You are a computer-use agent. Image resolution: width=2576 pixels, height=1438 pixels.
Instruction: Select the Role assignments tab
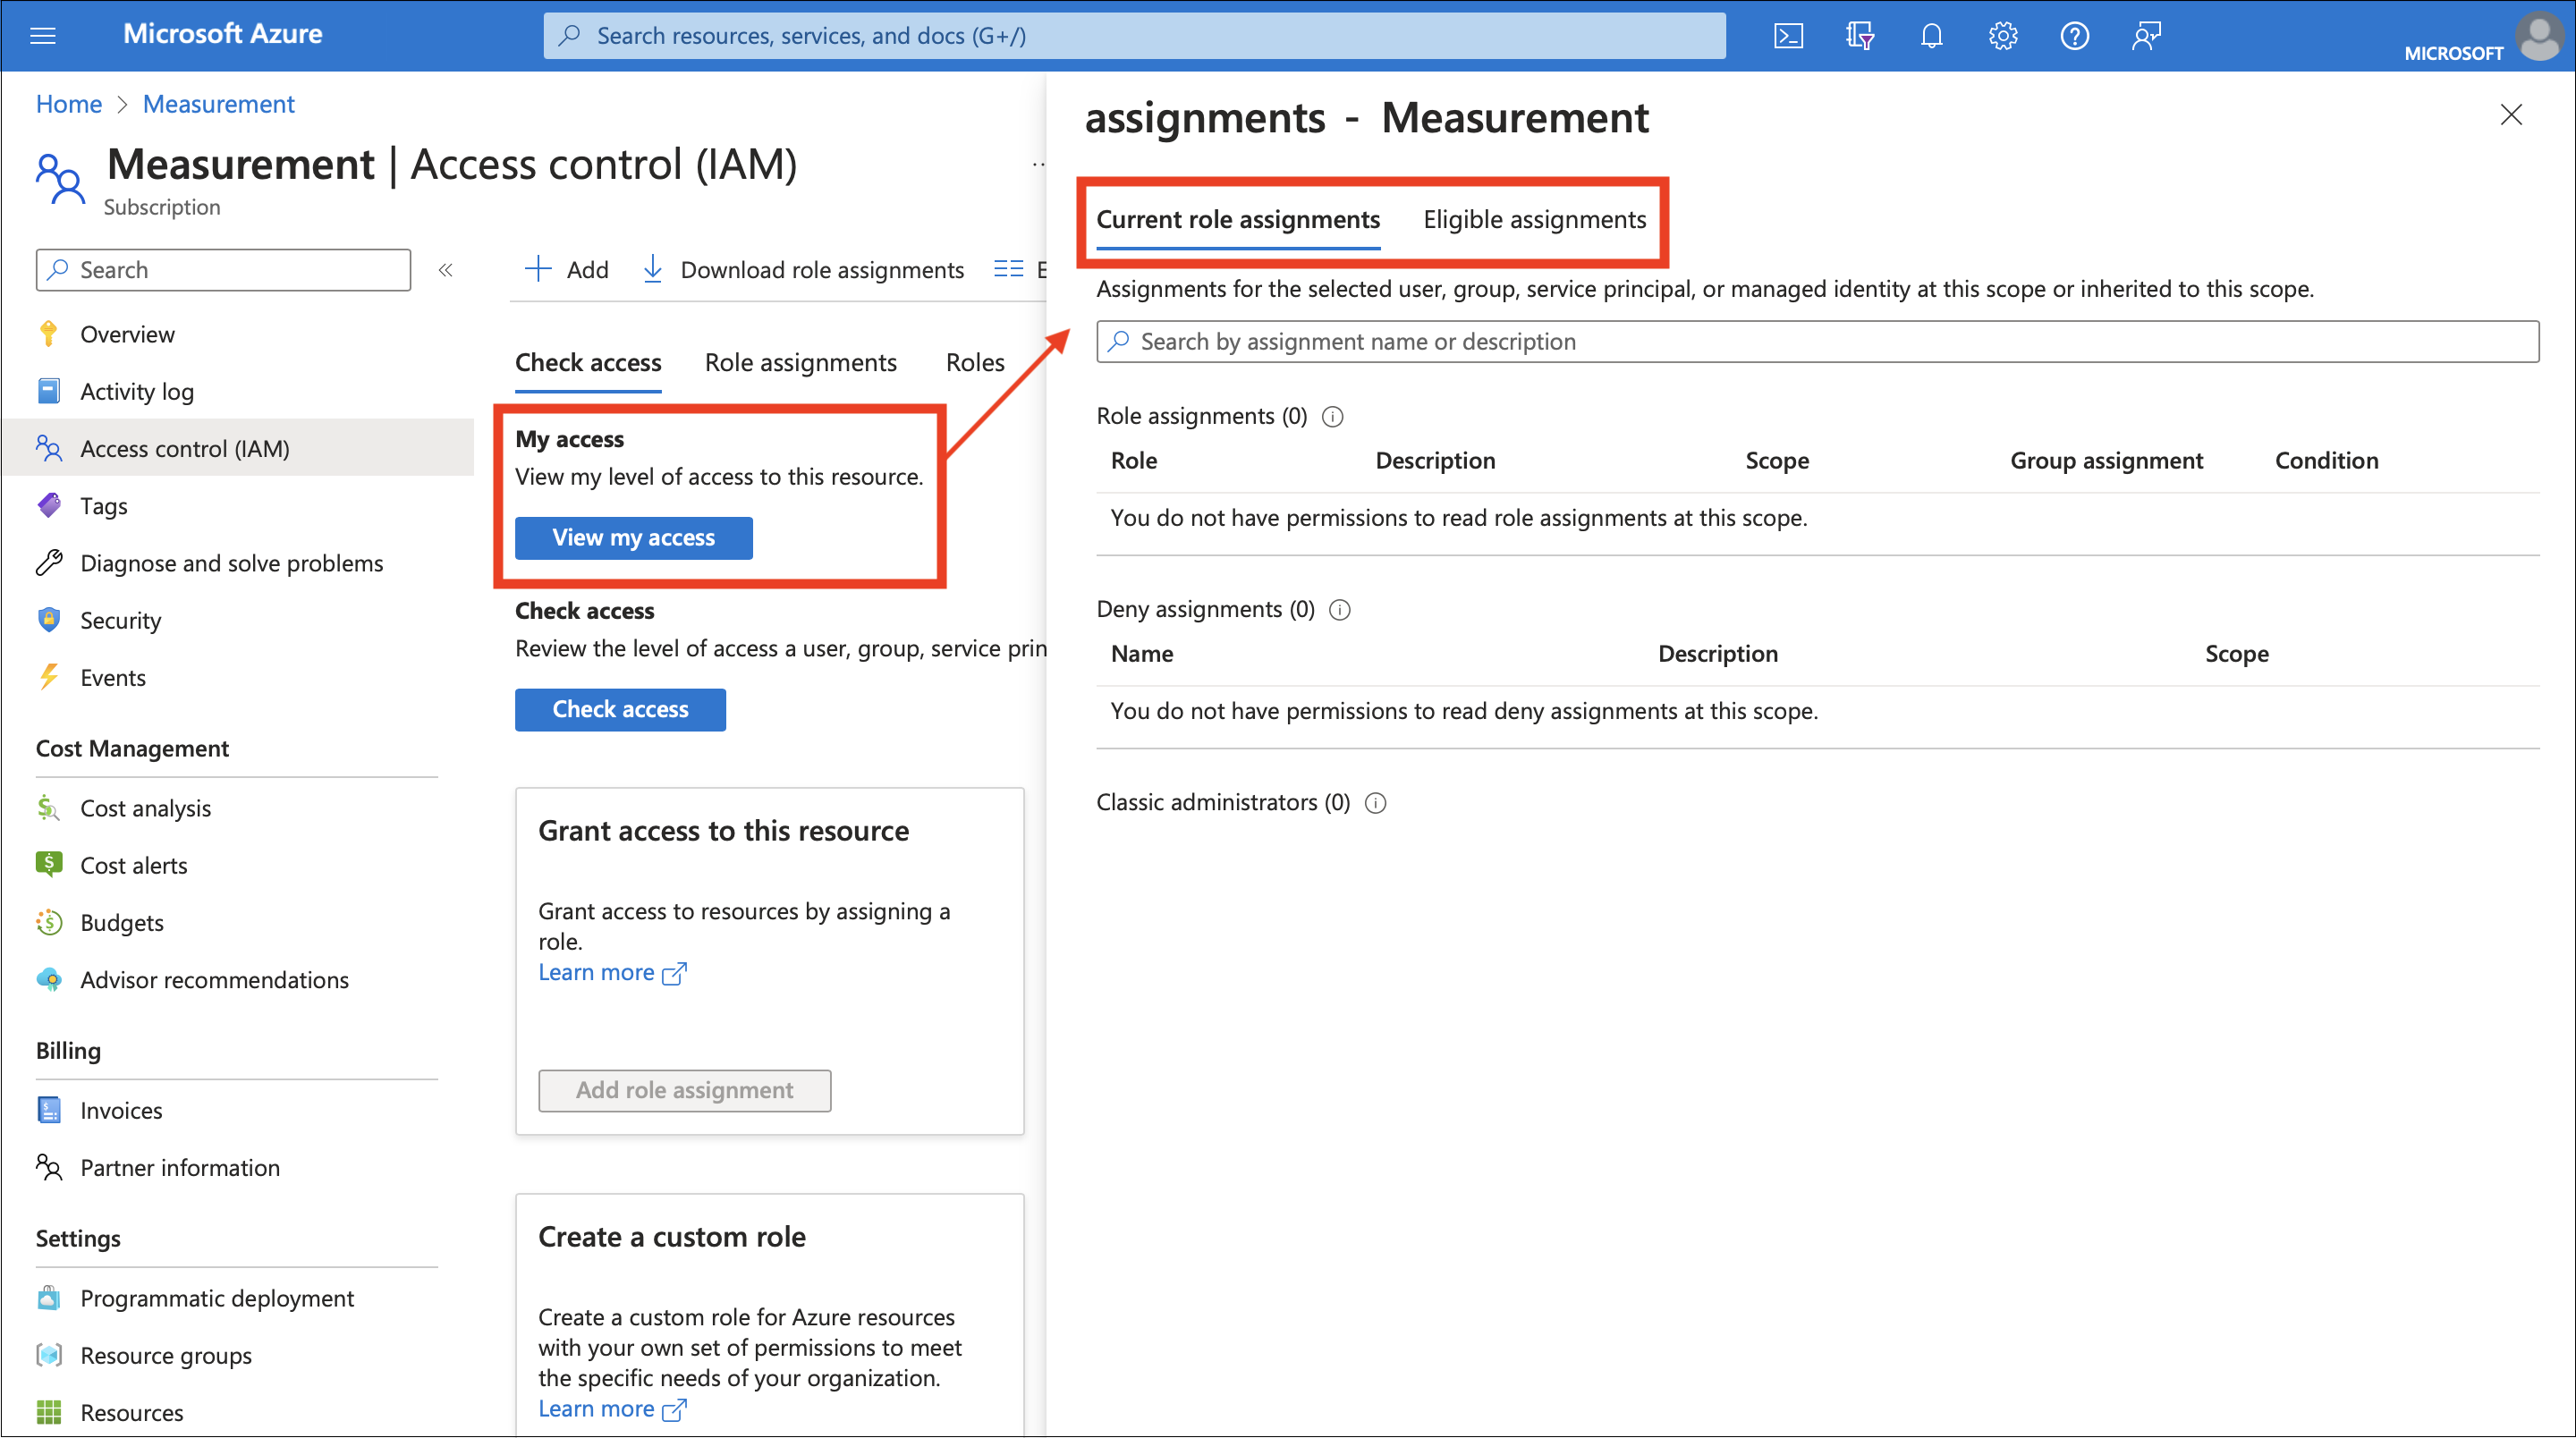click(x=800, y=360)
